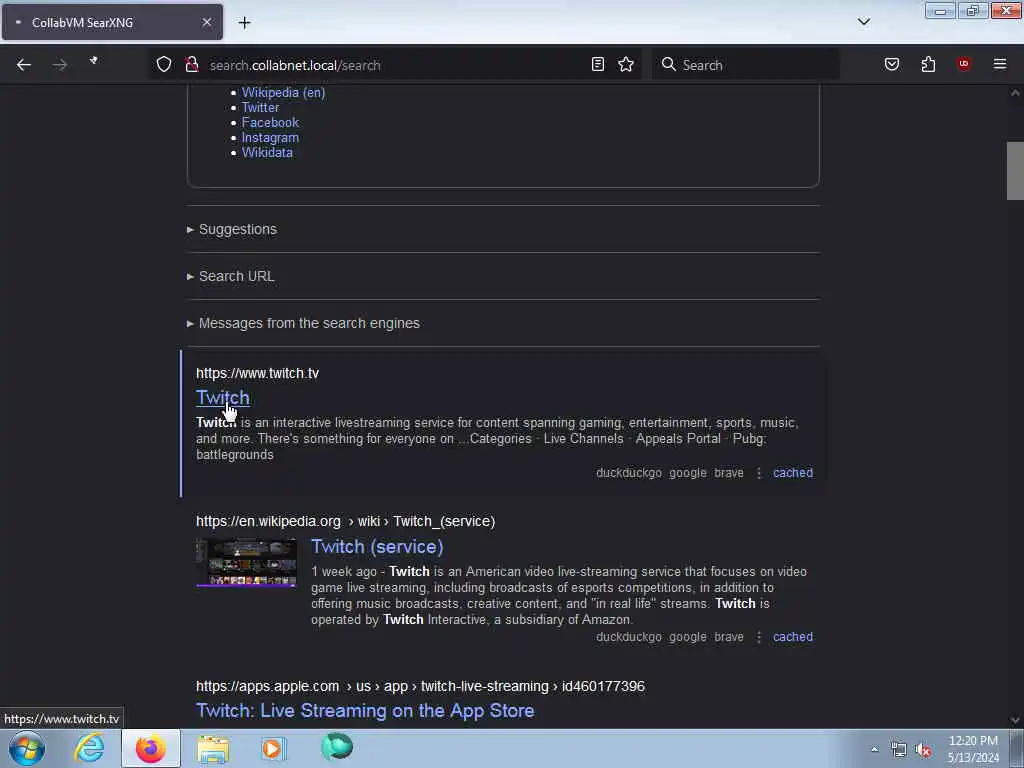The height and width of the screenshot is (768, 1024).
Task: Bookmark this page with the star
Action: (626, 64)
